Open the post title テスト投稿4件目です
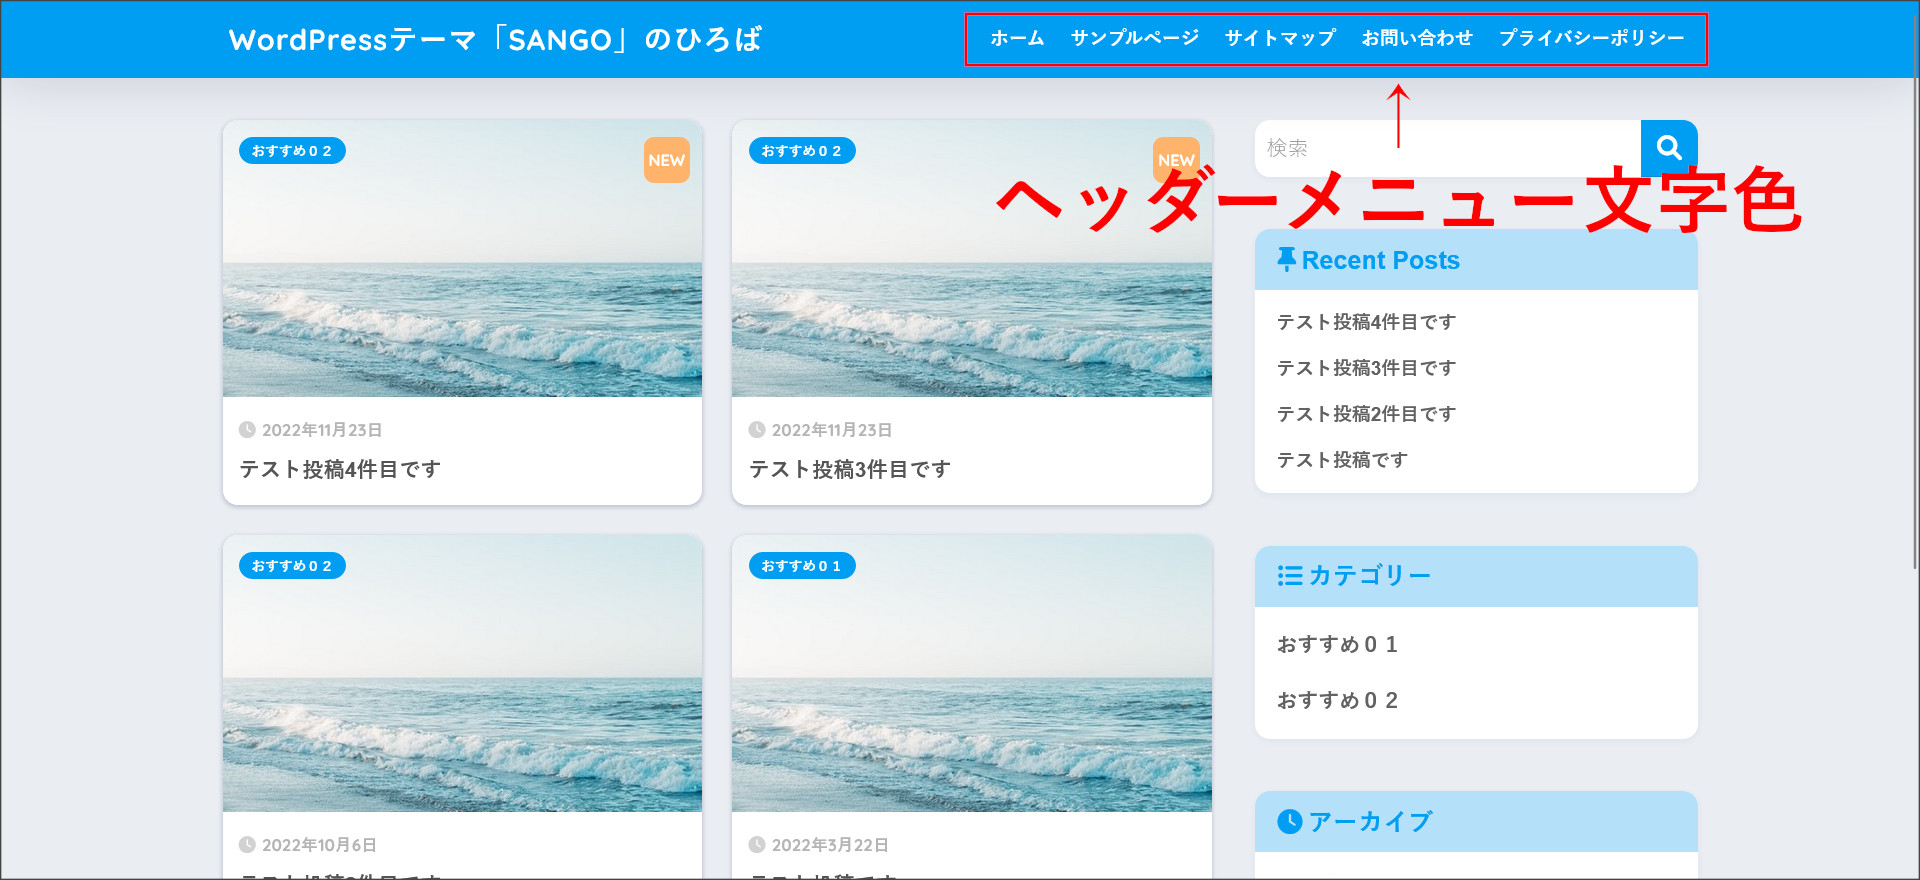The height and width of the screenshot is (880, 1920). pos(340,469)
